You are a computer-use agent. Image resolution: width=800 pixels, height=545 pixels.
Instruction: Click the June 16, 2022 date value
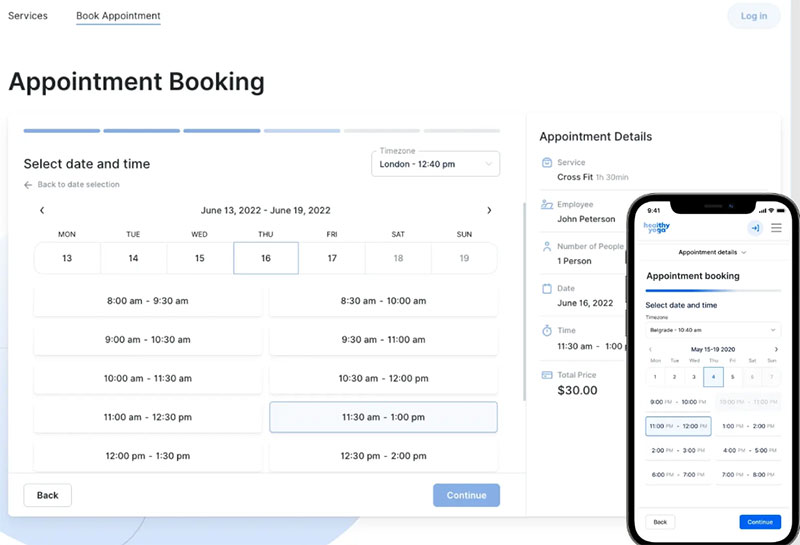click(585, 303)
